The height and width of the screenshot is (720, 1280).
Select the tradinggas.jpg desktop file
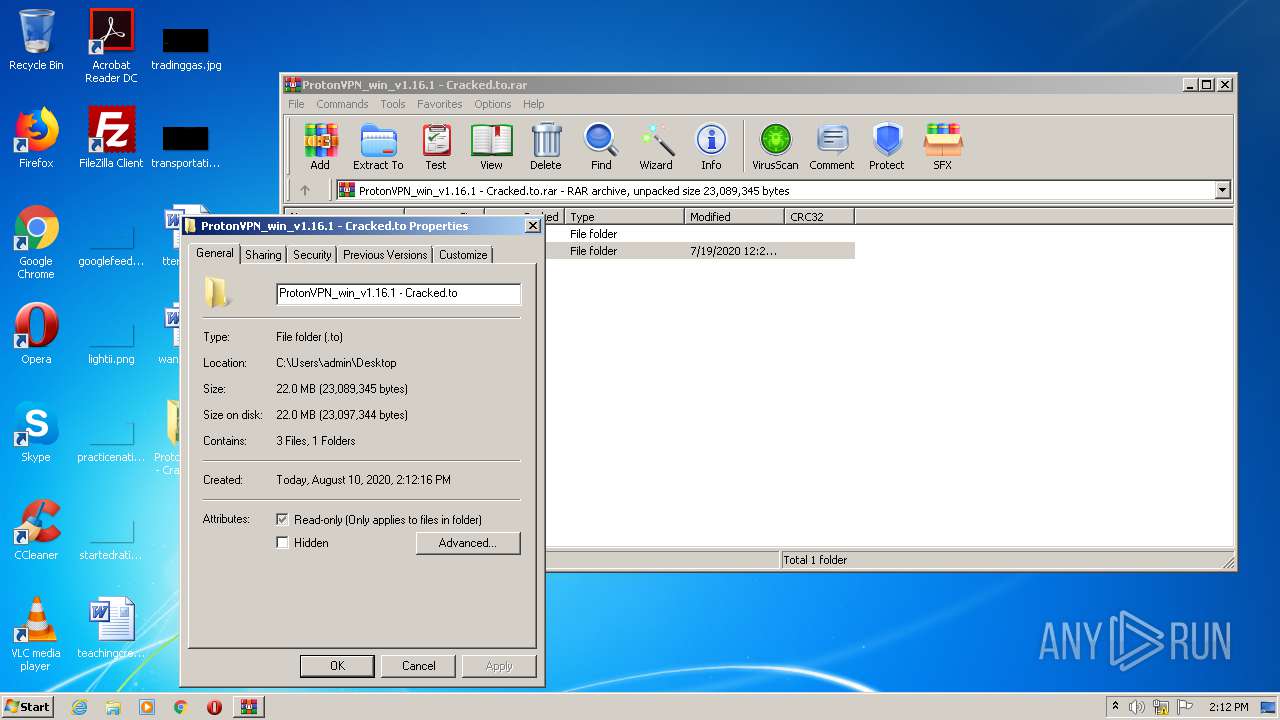tap(186, 47)
